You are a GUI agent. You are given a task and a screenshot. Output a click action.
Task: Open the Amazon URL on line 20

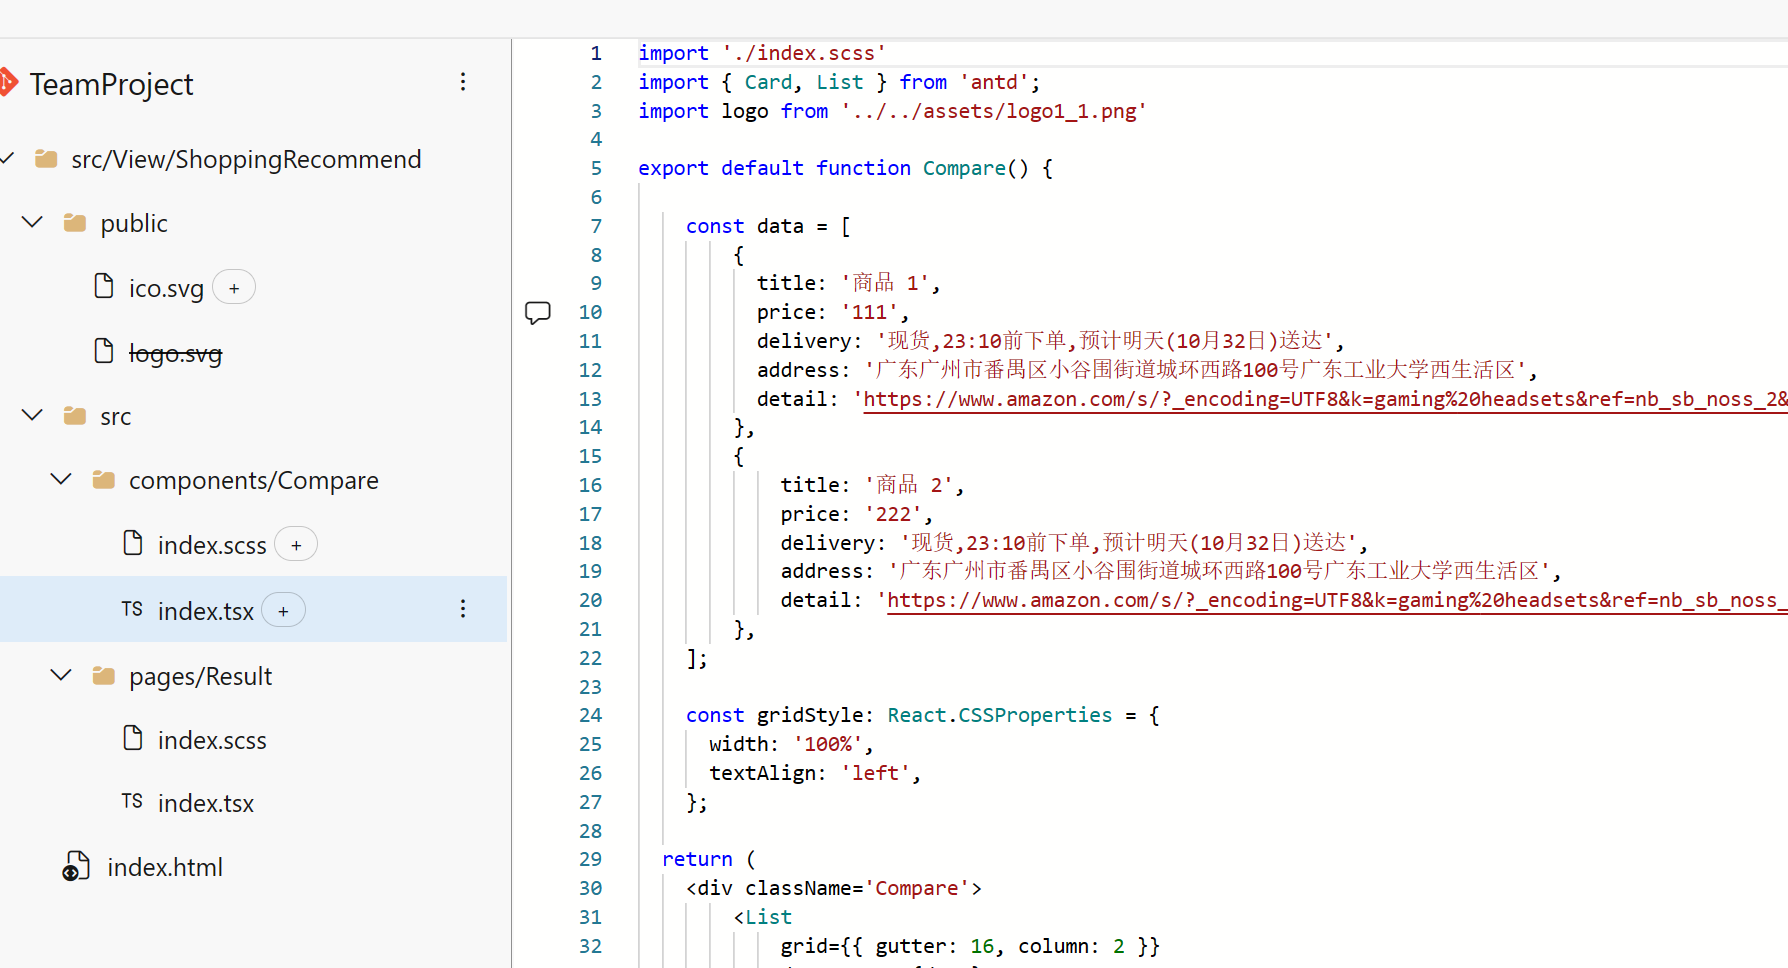(x=1337, y=601)
